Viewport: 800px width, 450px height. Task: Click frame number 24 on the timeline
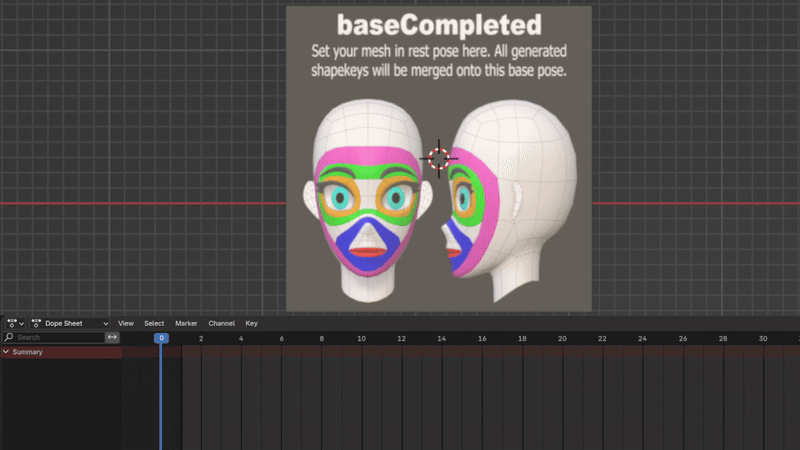click(642, 338)
